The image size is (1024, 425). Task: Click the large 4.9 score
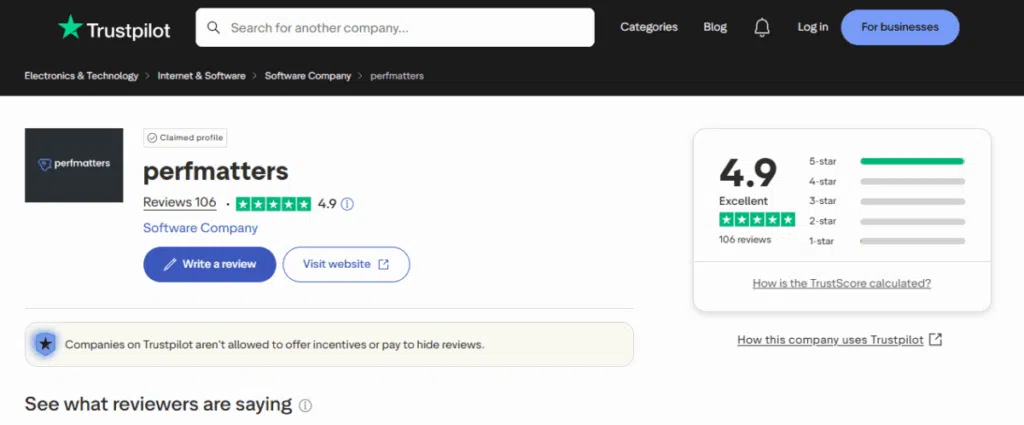click(x=748, y=173)
